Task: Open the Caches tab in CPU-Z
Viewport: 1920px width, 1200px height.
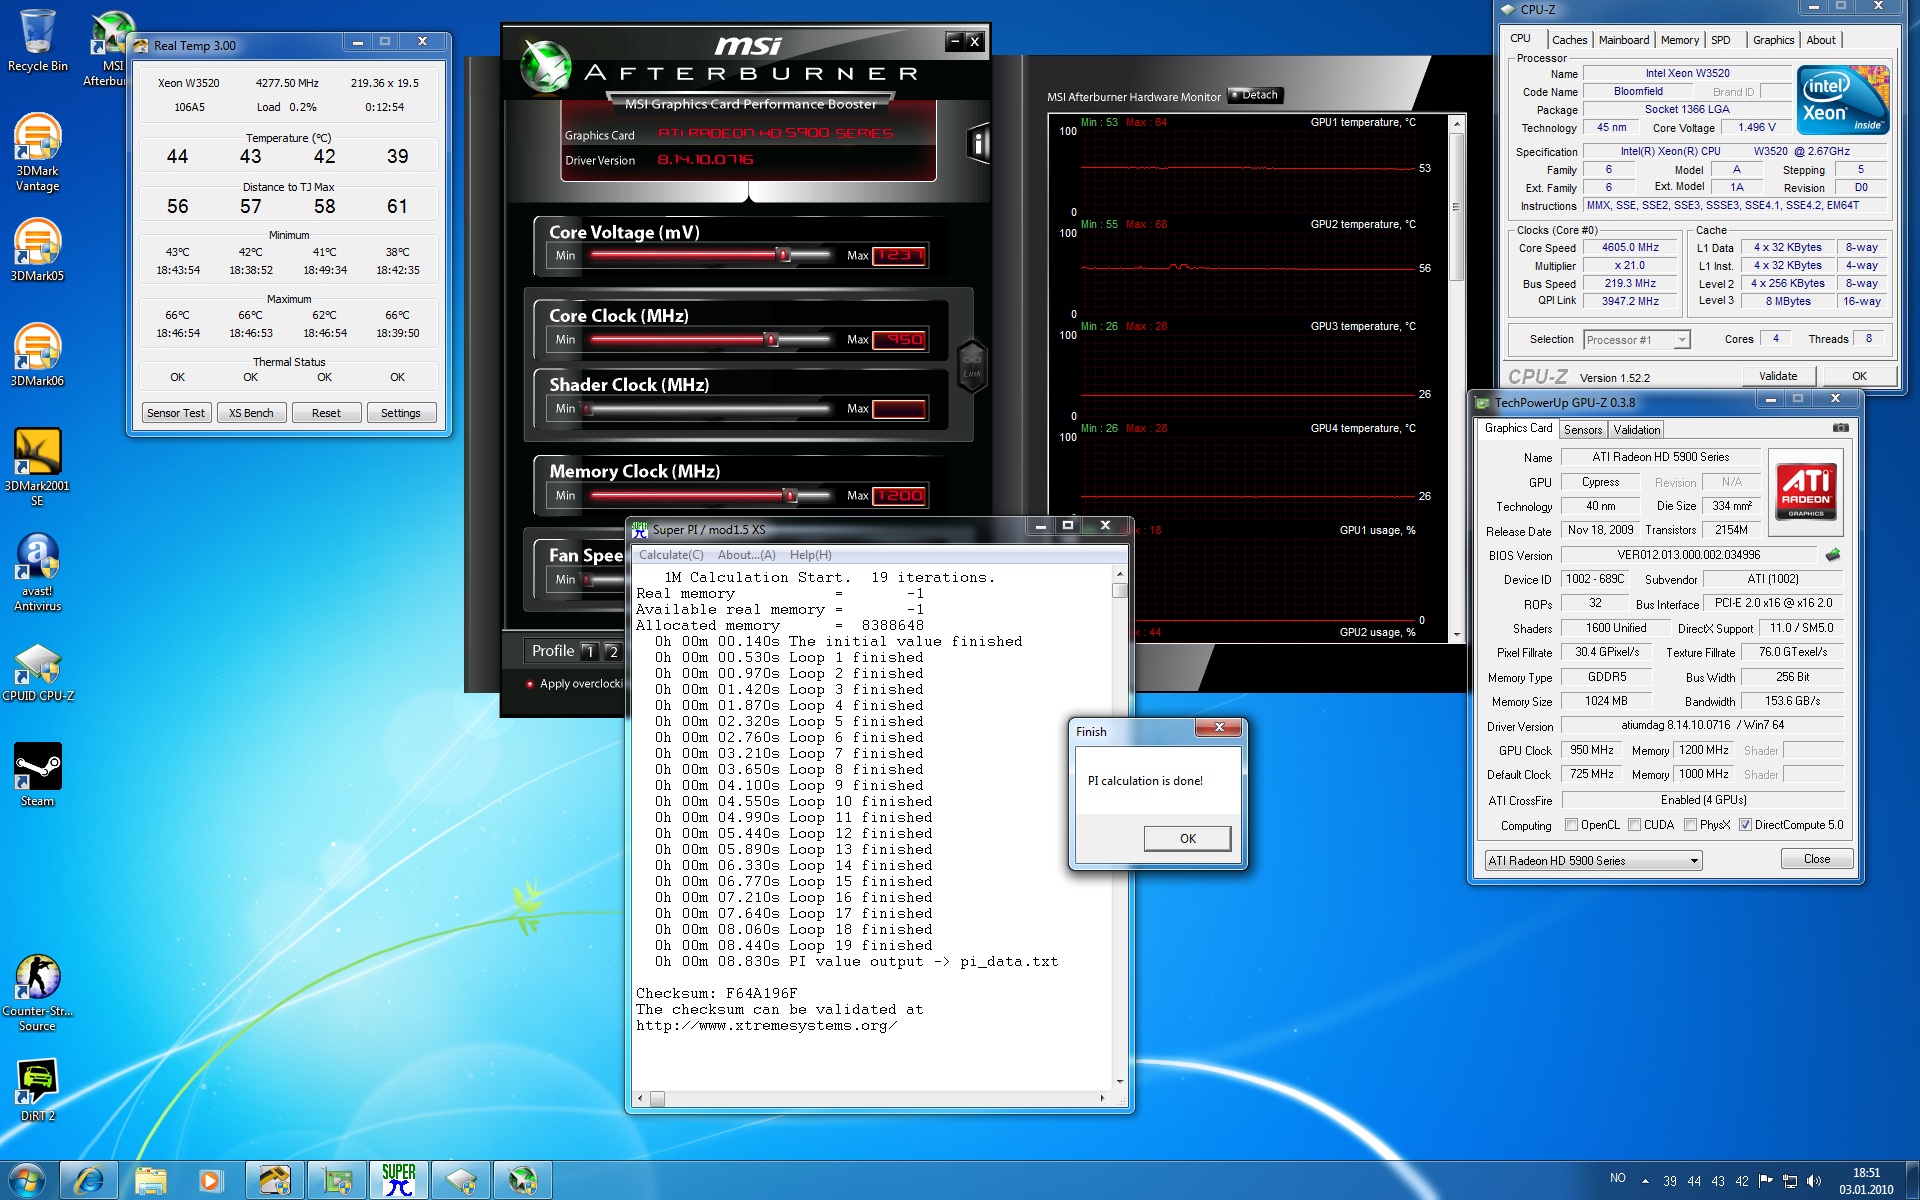Action: (1569, 40)
